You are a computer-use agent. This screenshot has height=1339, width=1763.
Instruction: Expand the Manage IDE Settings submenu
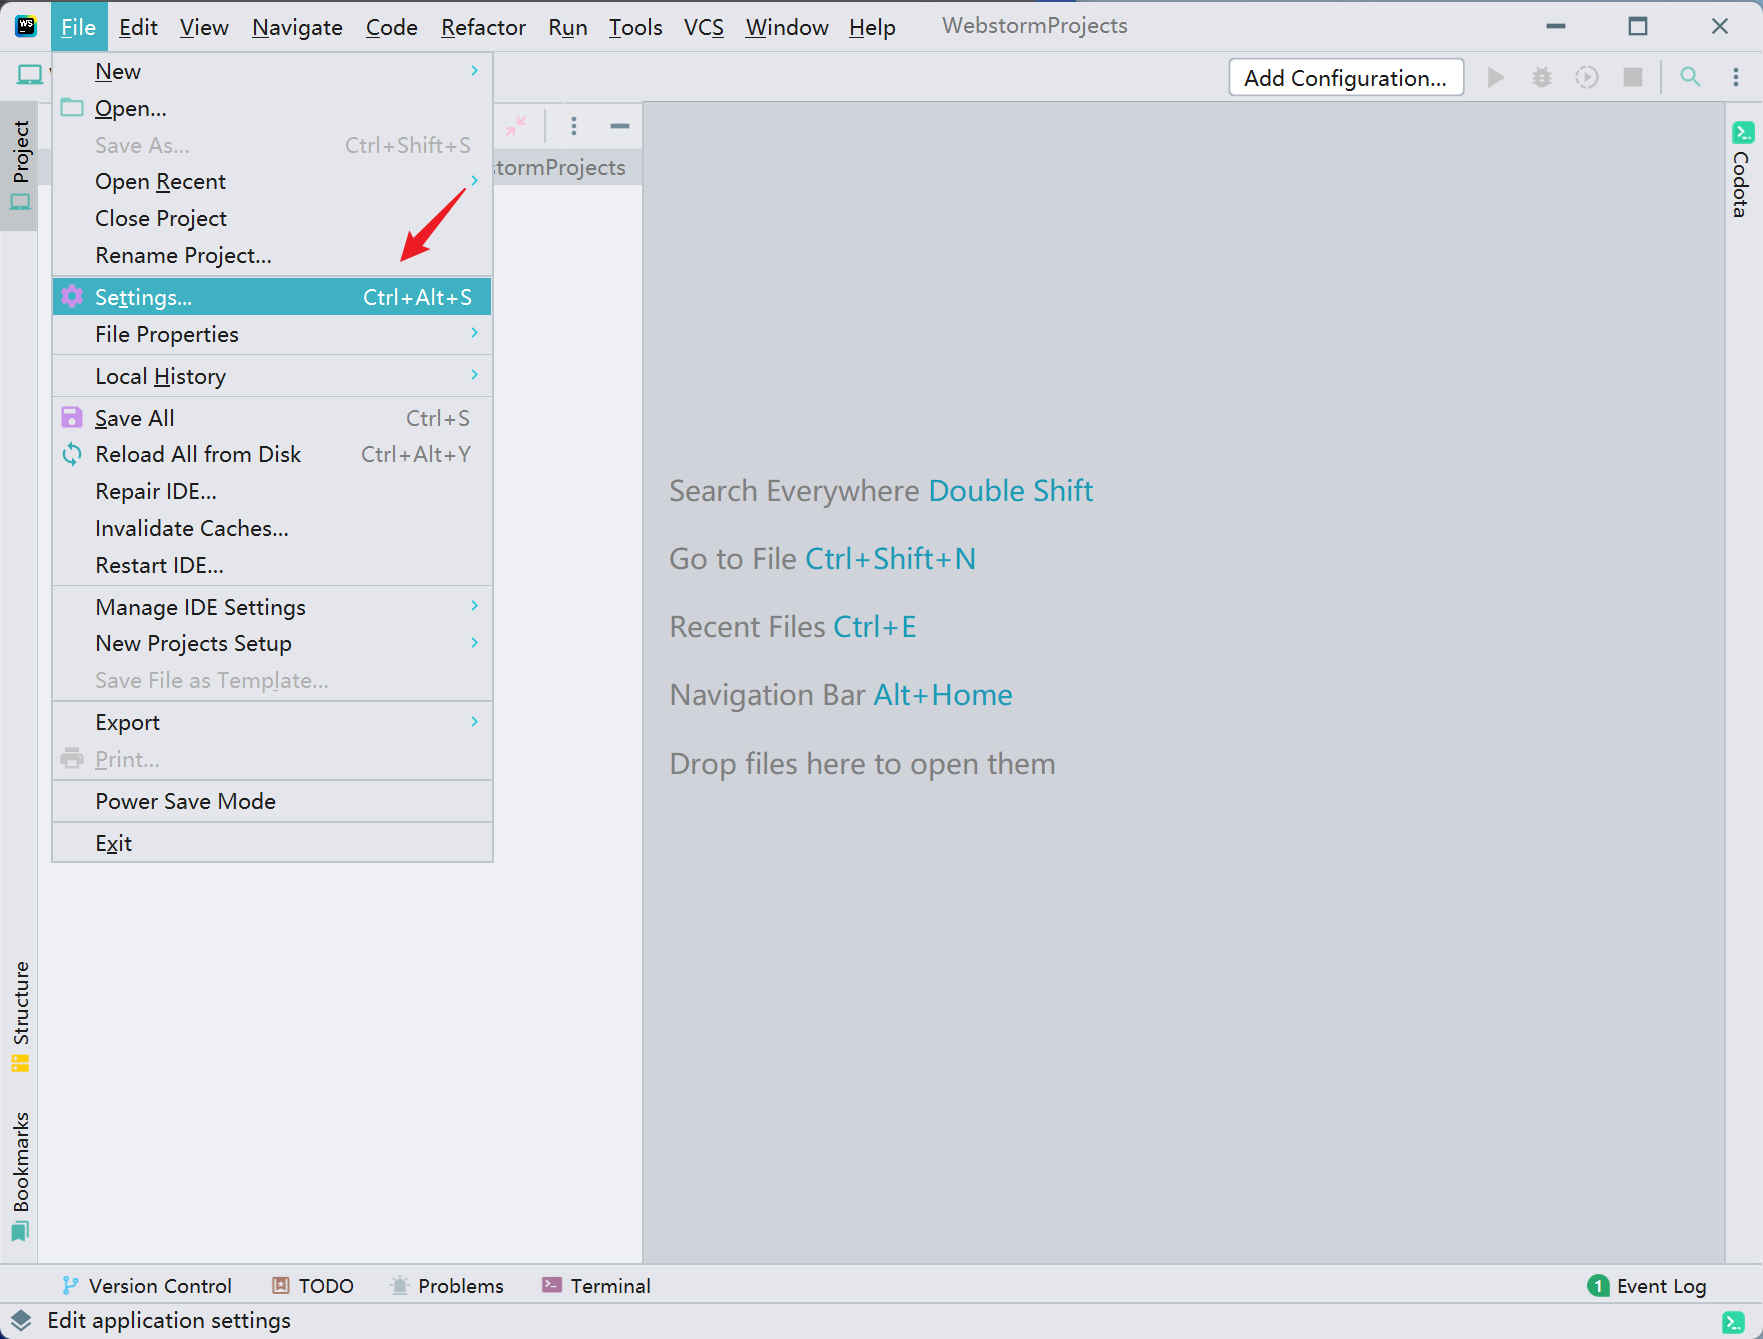(272, 607)
